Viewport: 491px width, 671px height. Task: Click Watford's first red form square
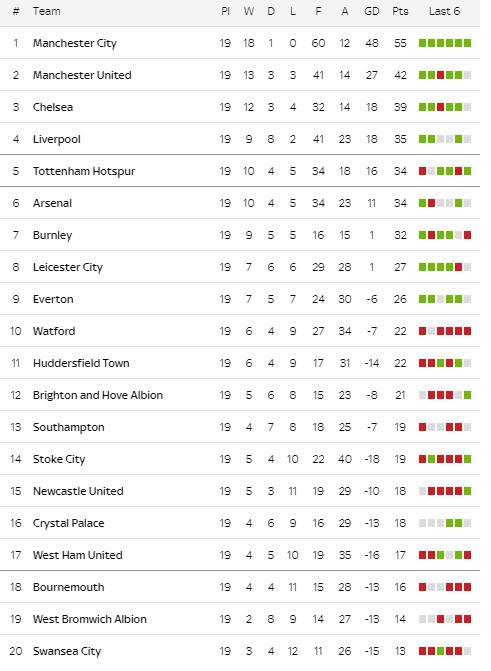pyautogui.click(x=423, y=331)
